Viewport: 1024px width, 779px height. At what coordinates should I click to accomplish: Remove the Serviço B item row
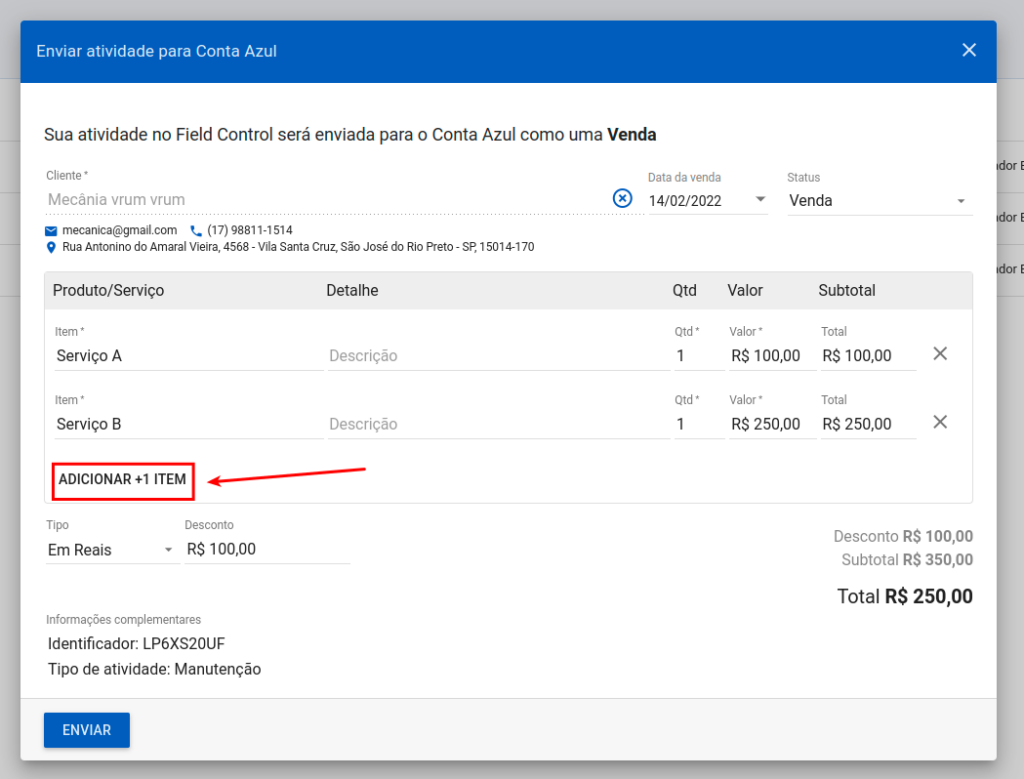coord(940,422)
